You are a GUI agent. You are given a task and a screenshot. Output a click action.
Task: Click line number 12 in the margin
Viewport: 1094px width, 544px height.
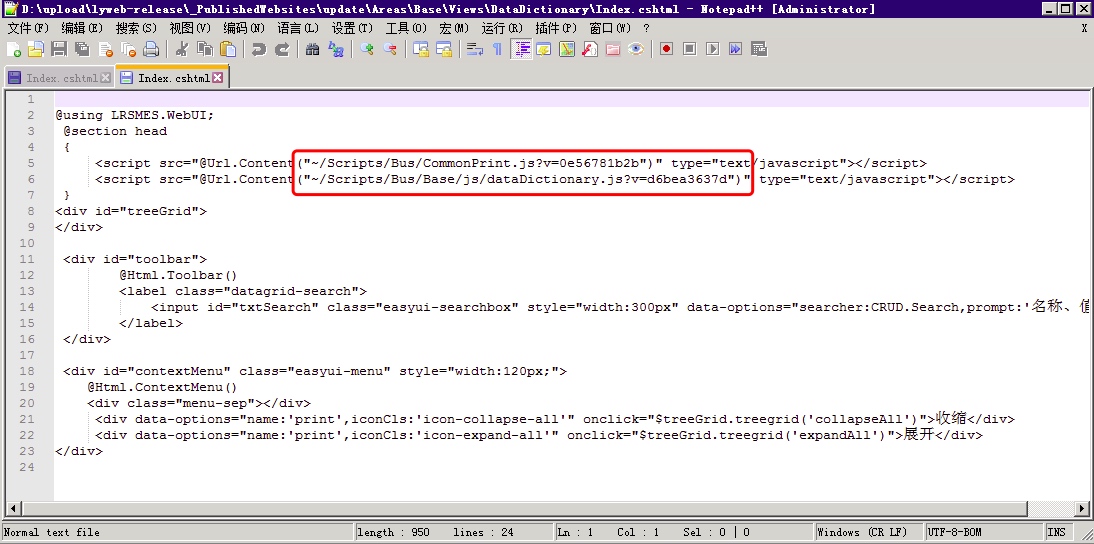[27, 275]
